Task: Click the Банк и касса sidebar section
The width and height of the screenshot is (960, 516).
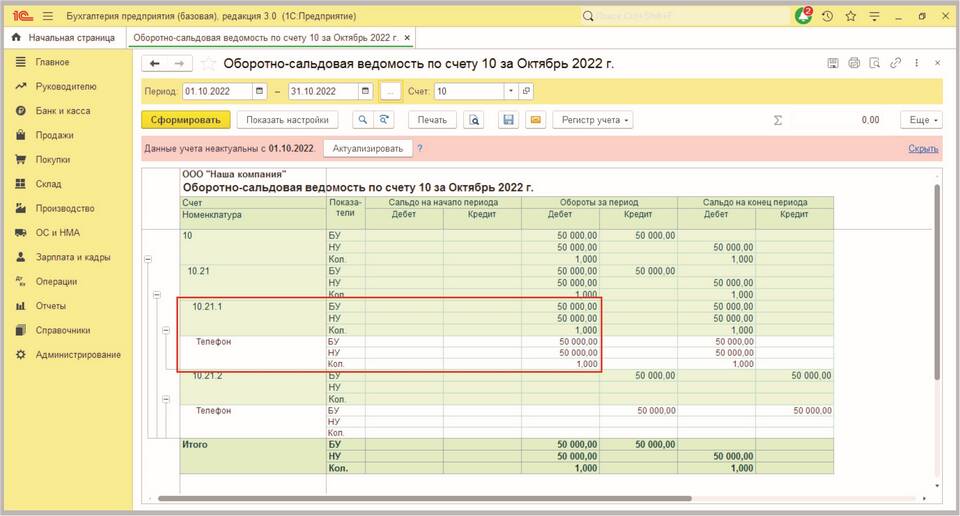Action: pyautogui.click(x=62, y=110)
